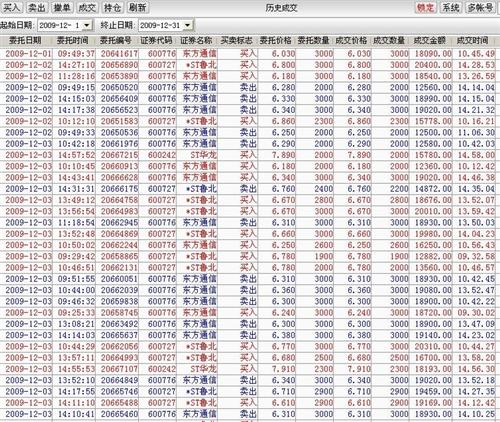Image resolution: width=500 pixels, height=422 pixels.
Task: Open the 成交 view
Action: pos(87,7)
